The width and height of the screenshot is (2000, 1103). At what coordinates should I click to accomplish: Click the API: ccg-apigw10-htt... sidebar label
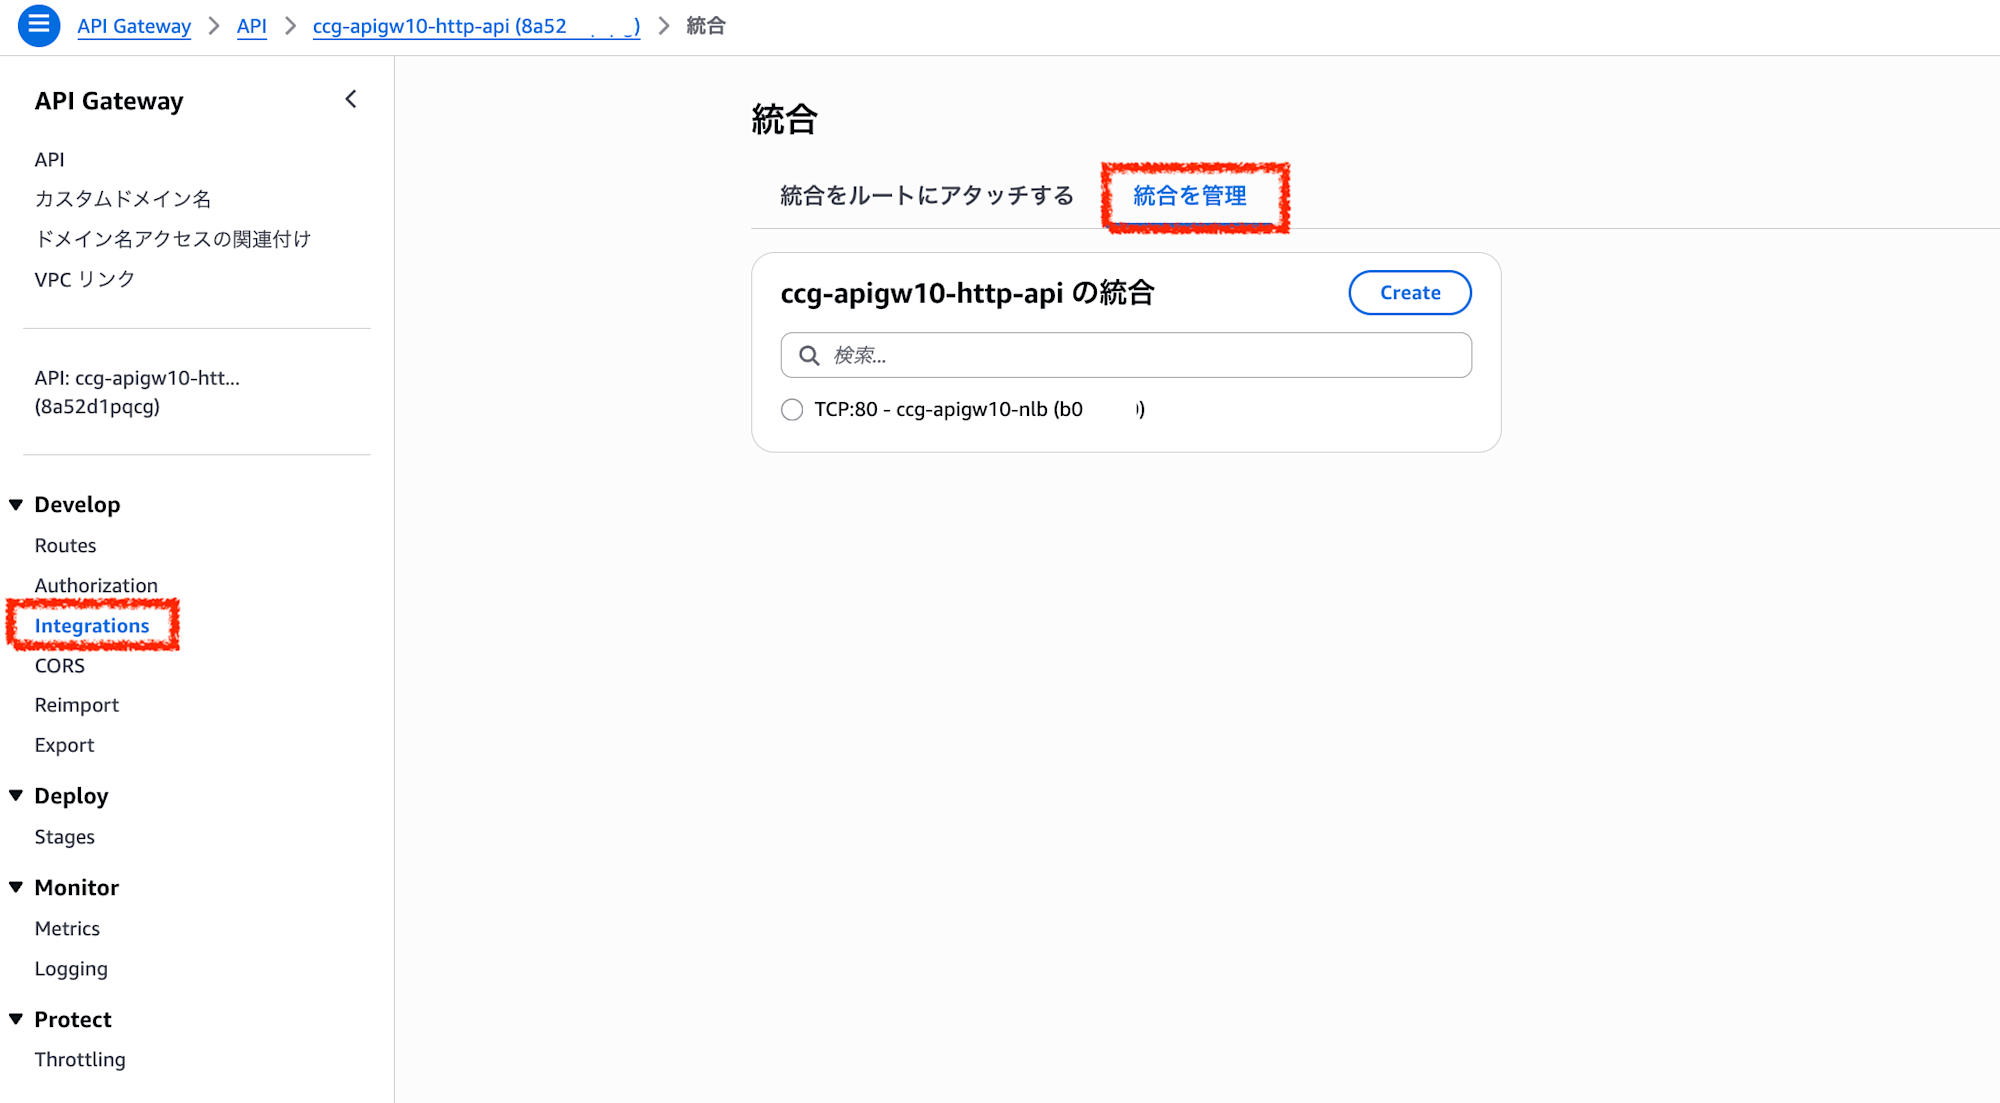click(x=137, y=392)
